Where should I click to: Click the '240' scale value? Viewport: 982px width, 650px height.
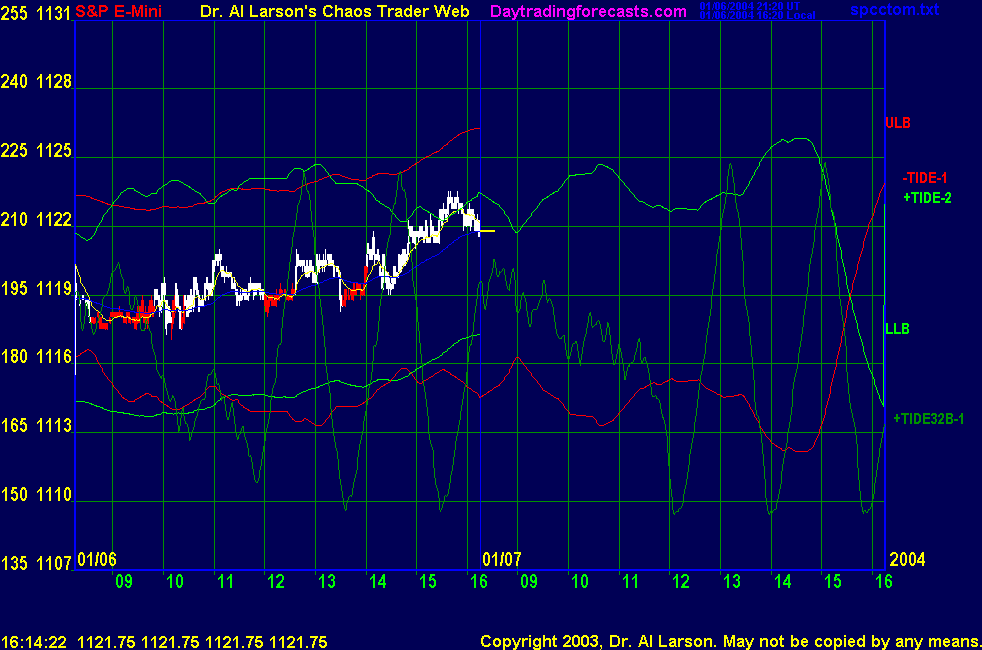14,81
